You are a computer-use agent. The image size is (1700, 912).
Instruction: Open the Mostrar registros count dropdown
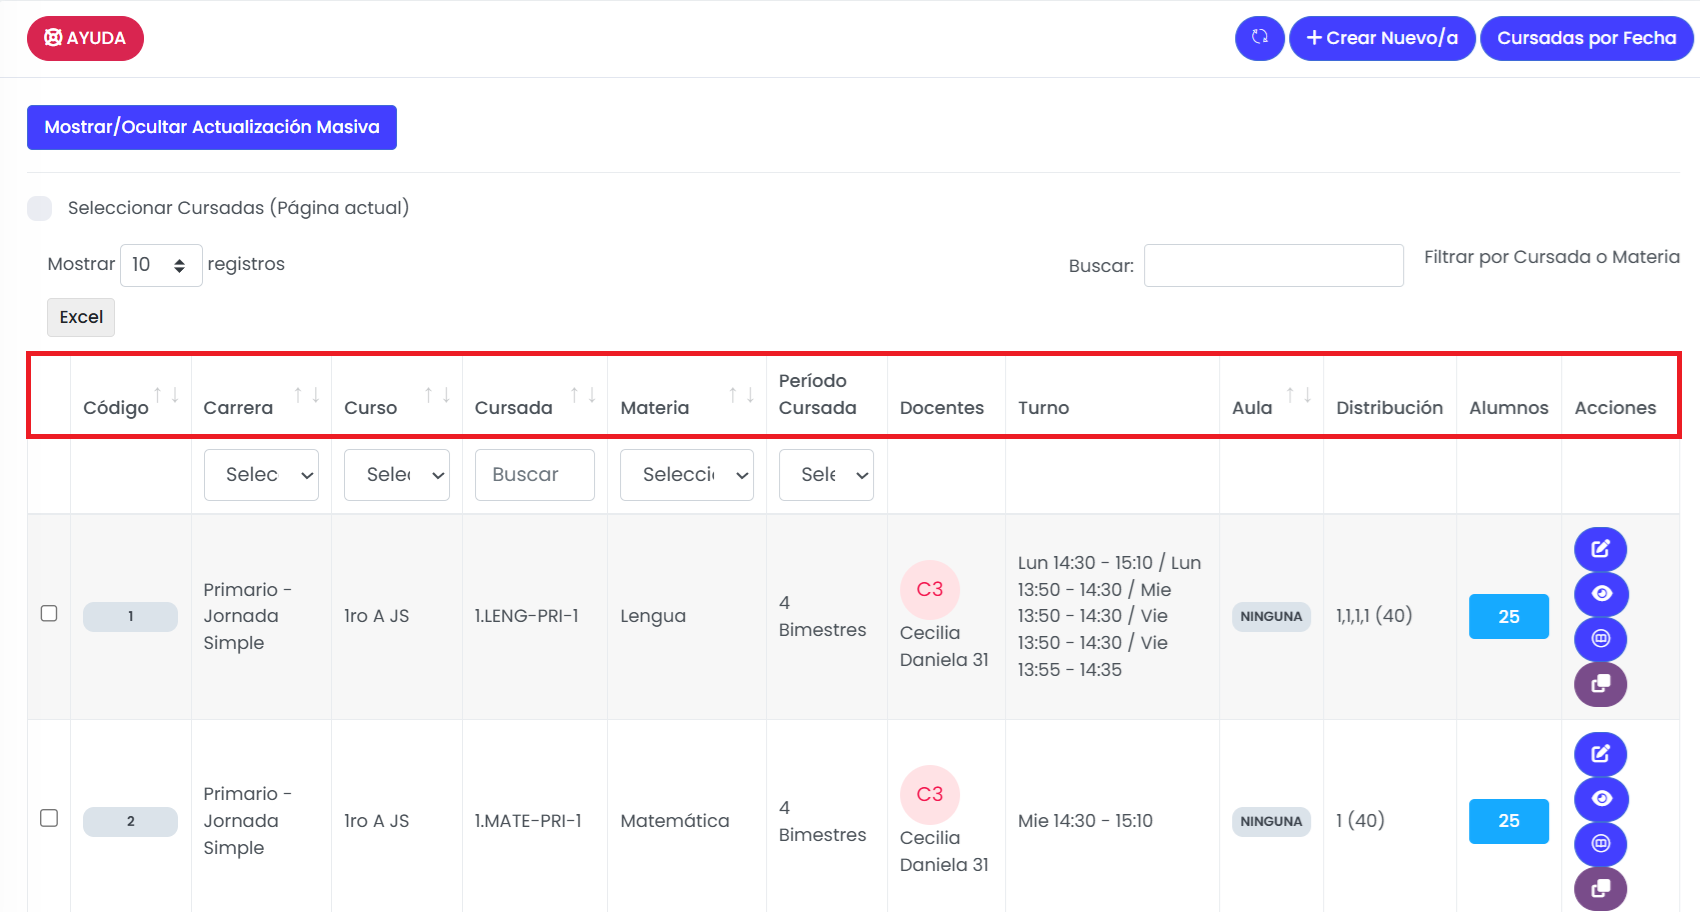161,265
